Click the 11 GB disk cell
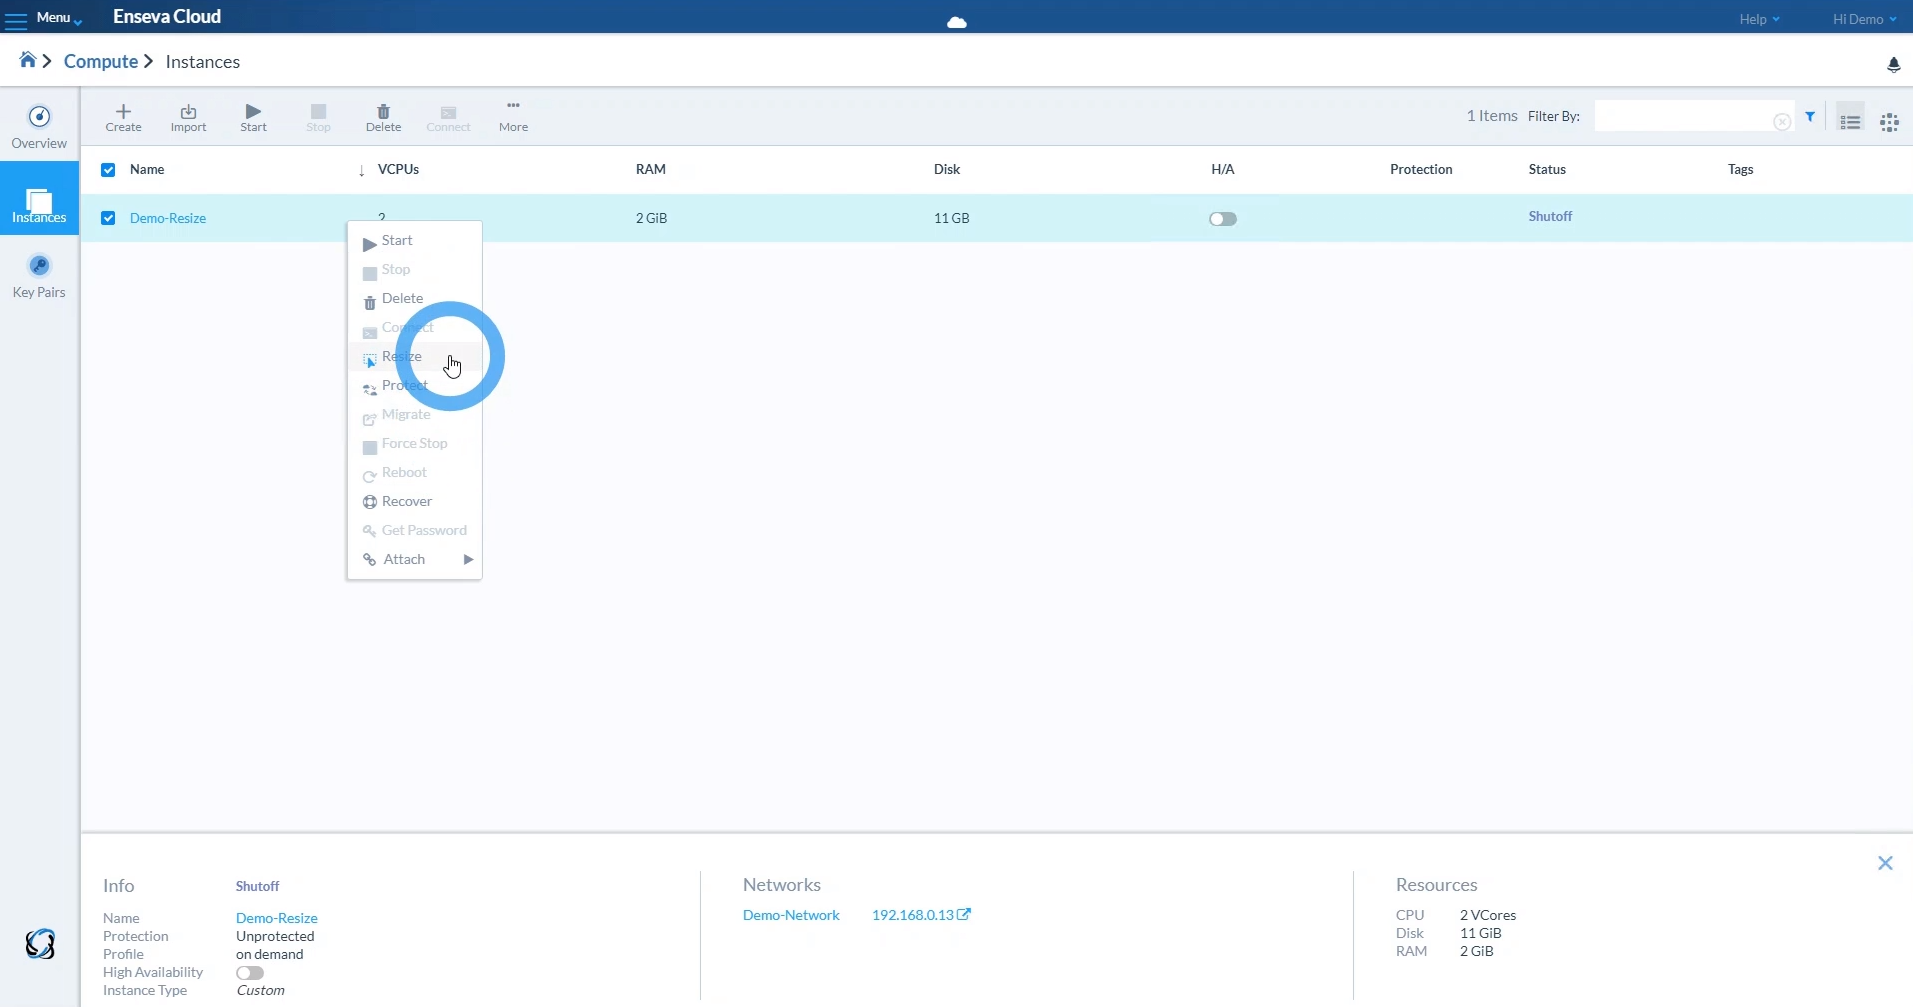This screenshot has height=1007, width=1913. point(952,218)
